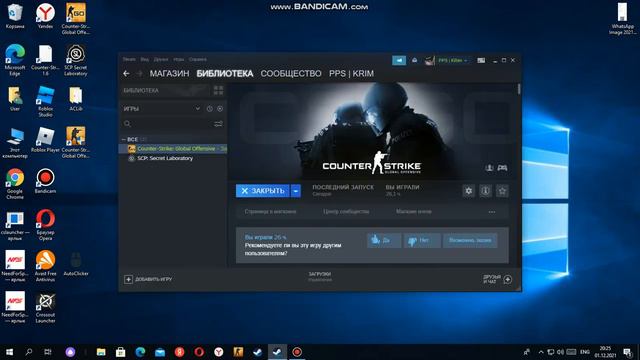This screenshot has width=640, height=360.
Task: Open dropdown arrow beside ЗАКРЫТЬ button
Action: pos(296,191)
